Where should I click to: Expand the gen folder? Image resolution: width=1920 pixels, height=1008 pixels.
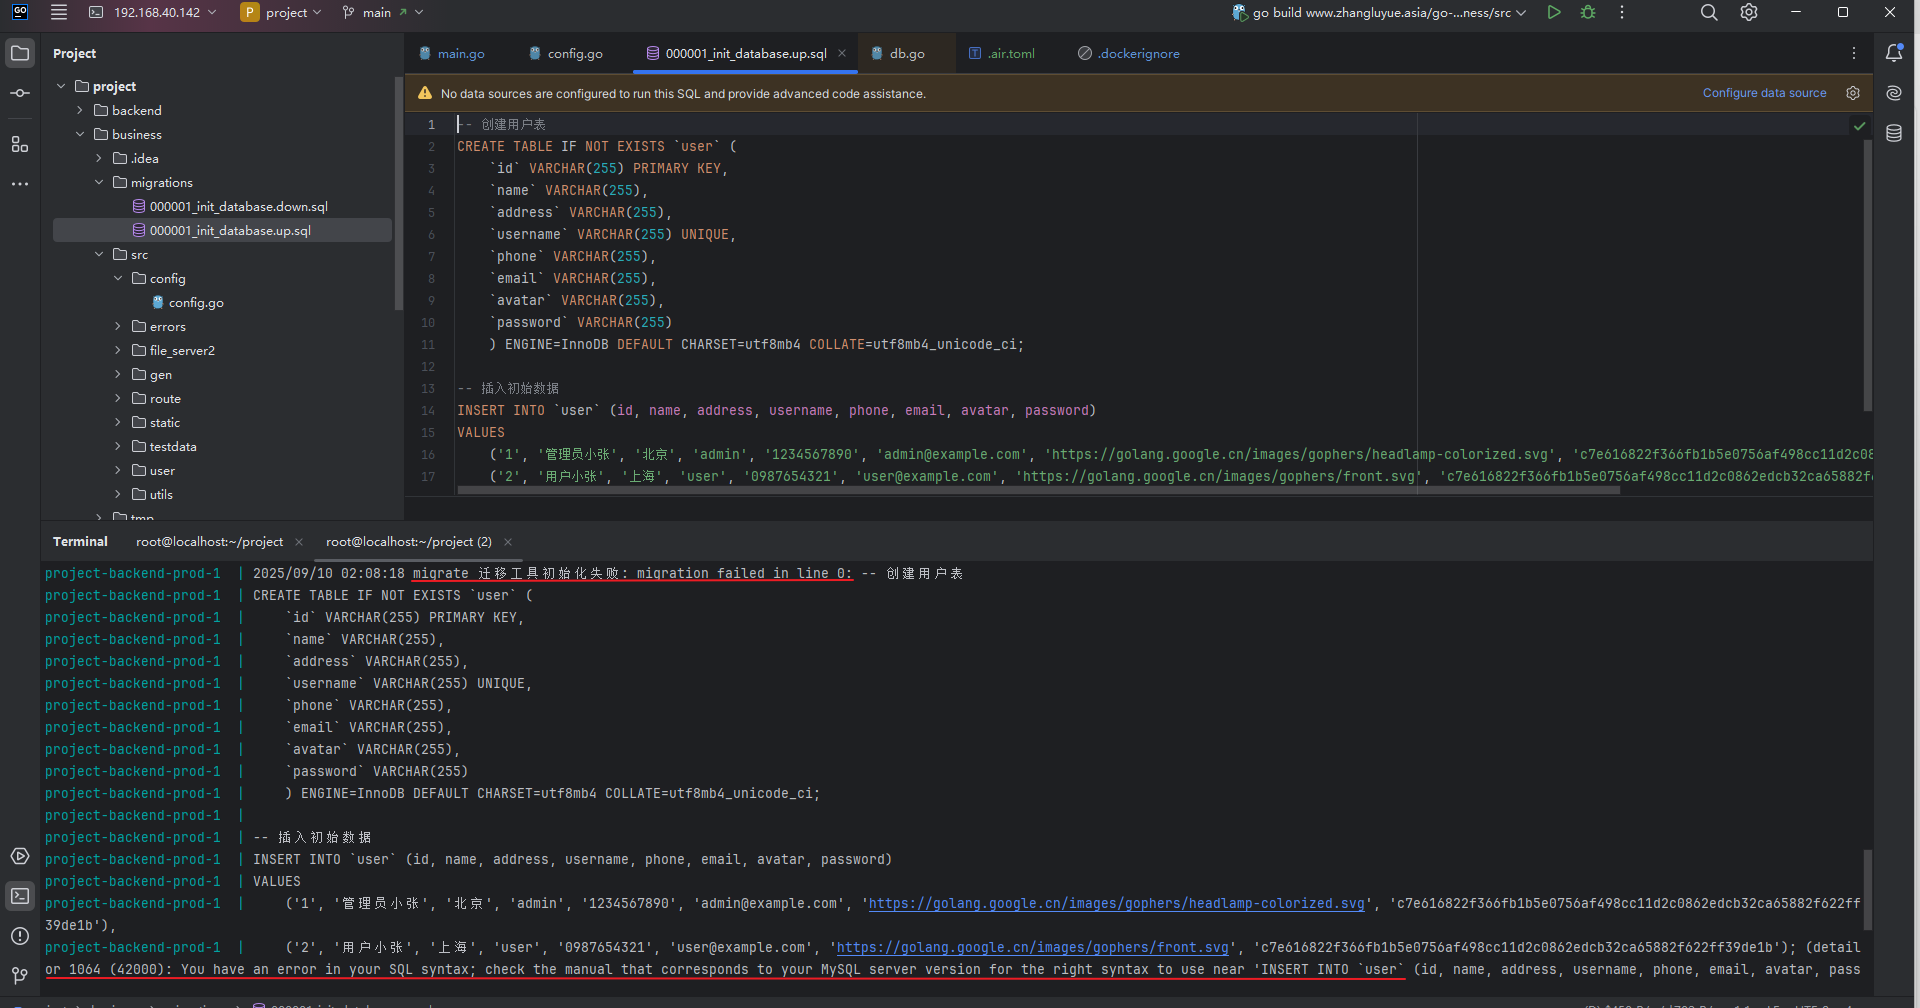(118, 374)
